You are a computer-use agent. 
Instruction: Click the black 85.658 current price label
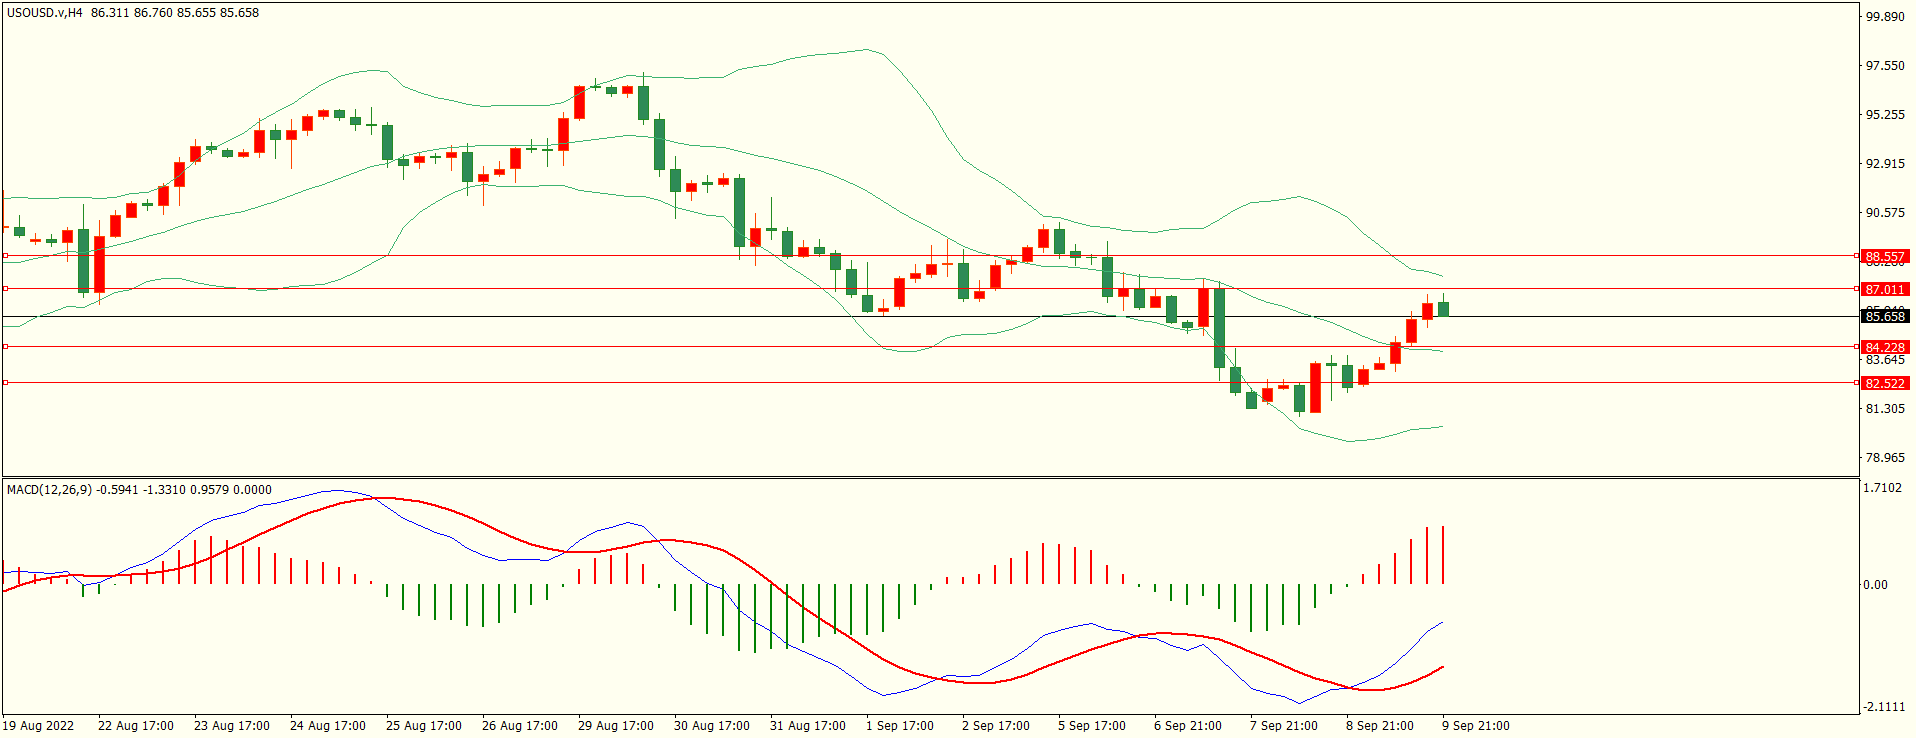click(1885, 317)
